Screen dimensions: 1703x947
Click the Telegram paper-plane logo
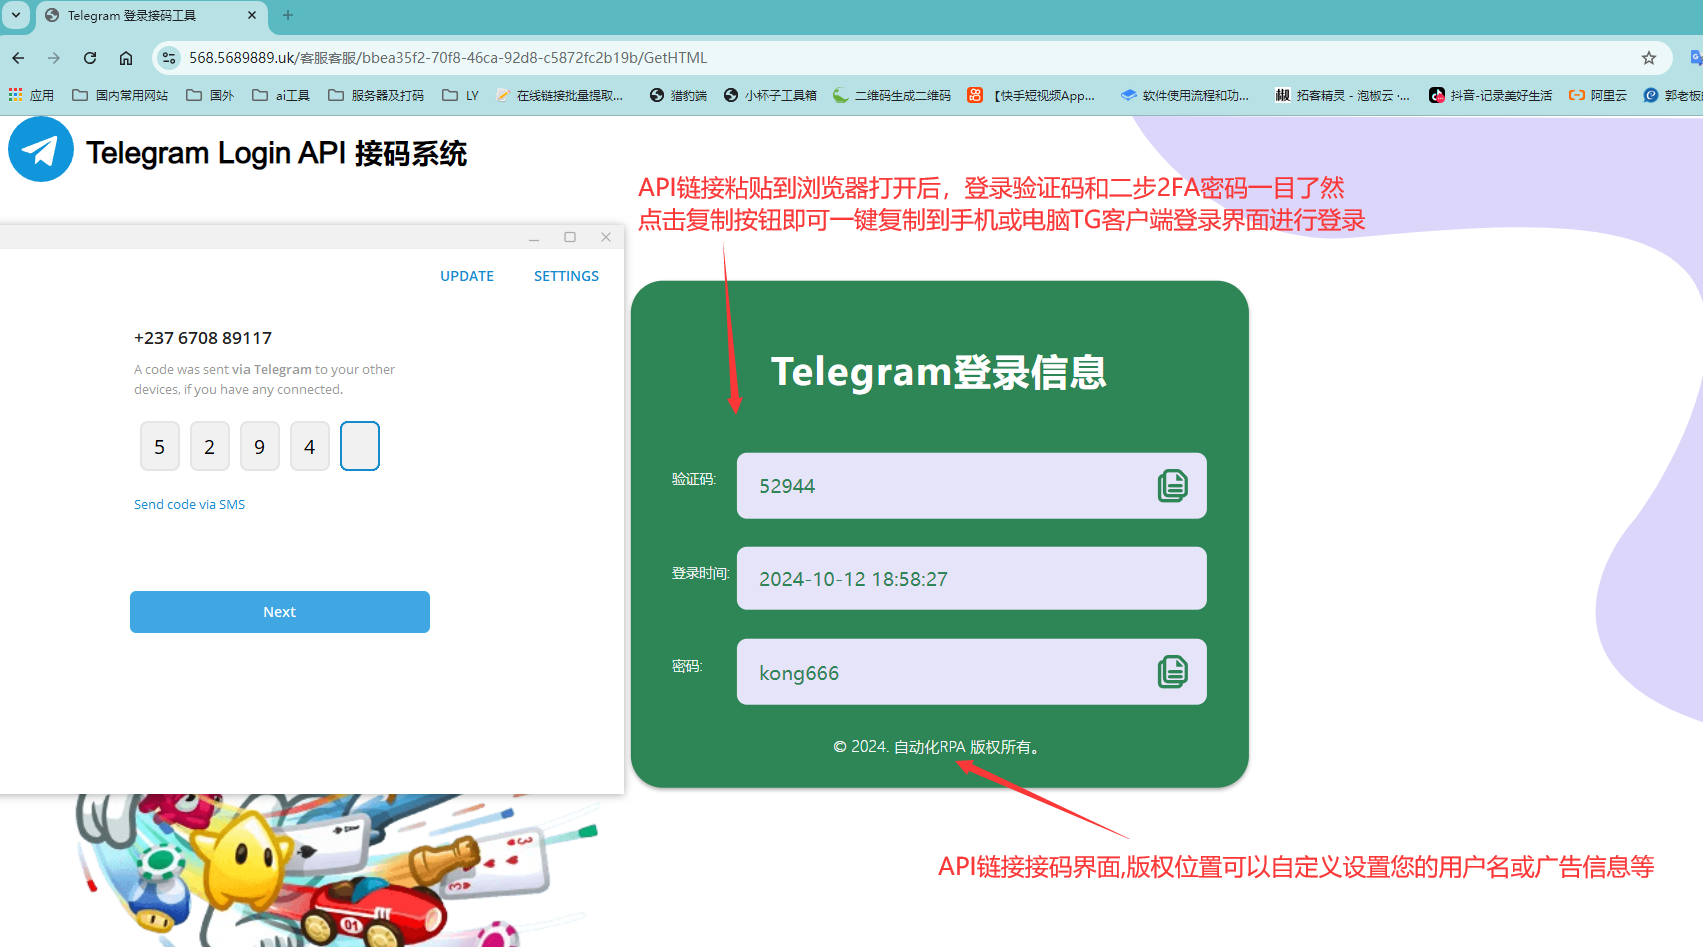click(41, 150)
